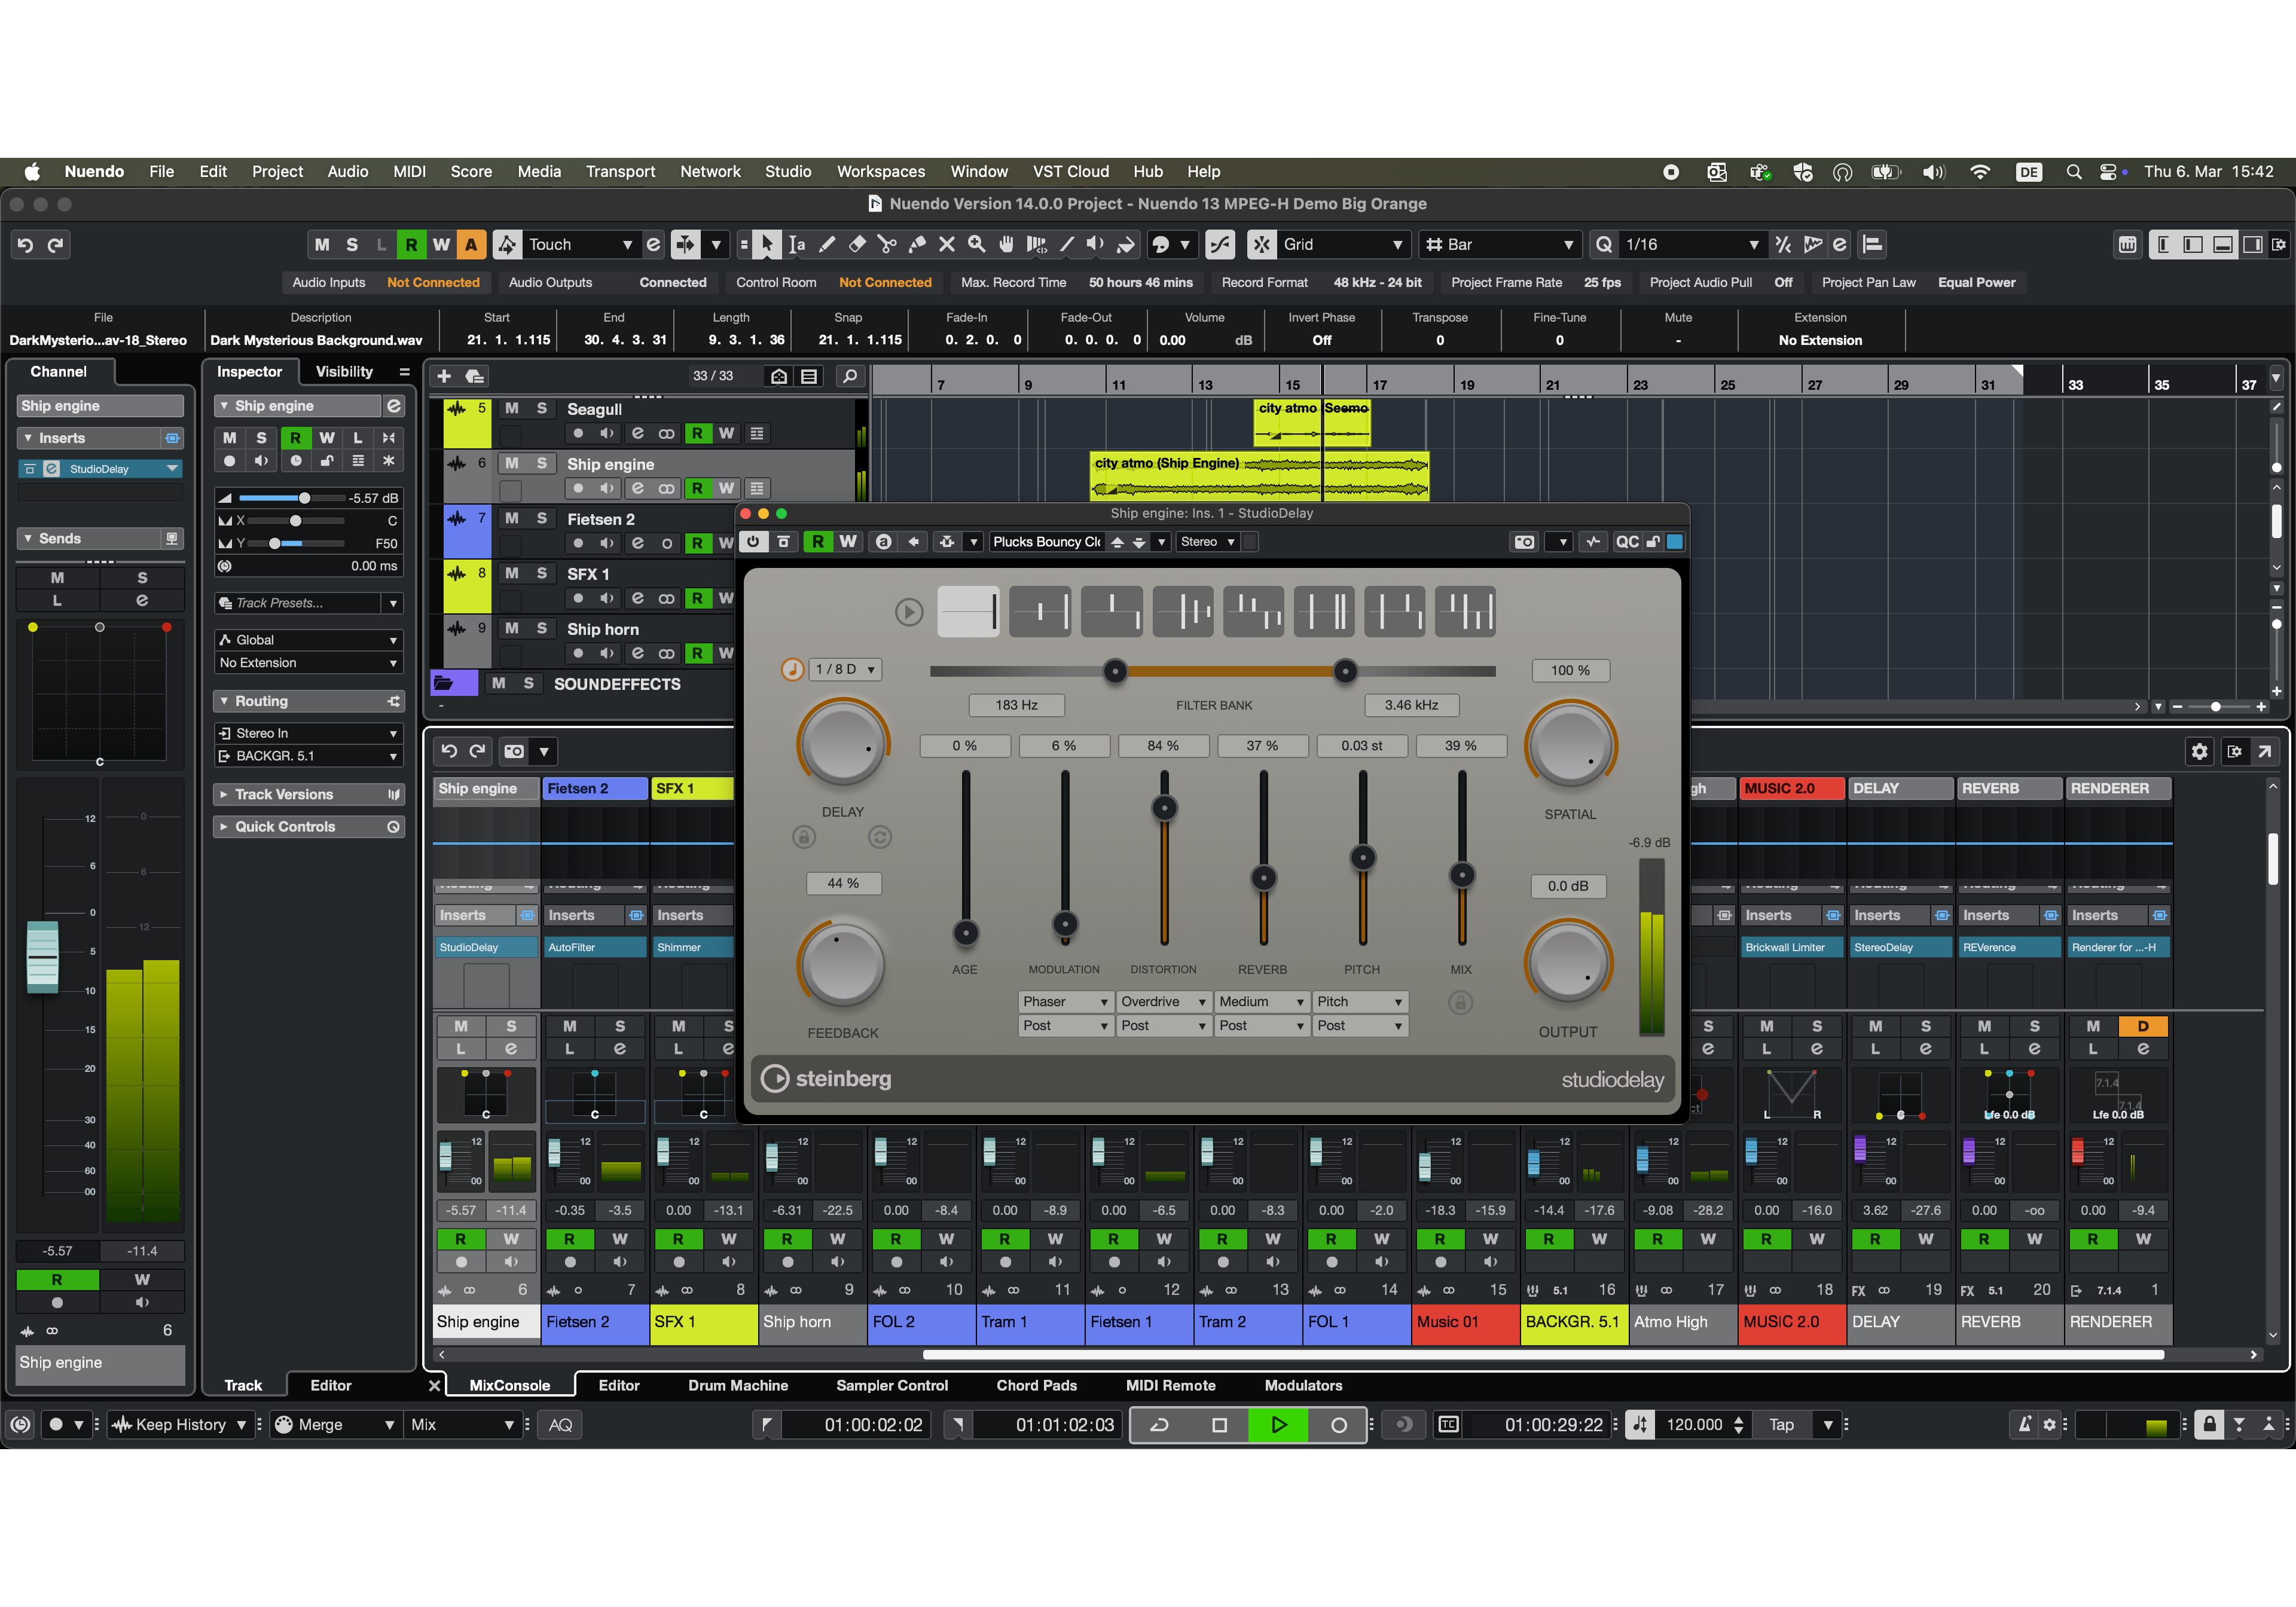Switch to Visibility tab

[344, 372]
